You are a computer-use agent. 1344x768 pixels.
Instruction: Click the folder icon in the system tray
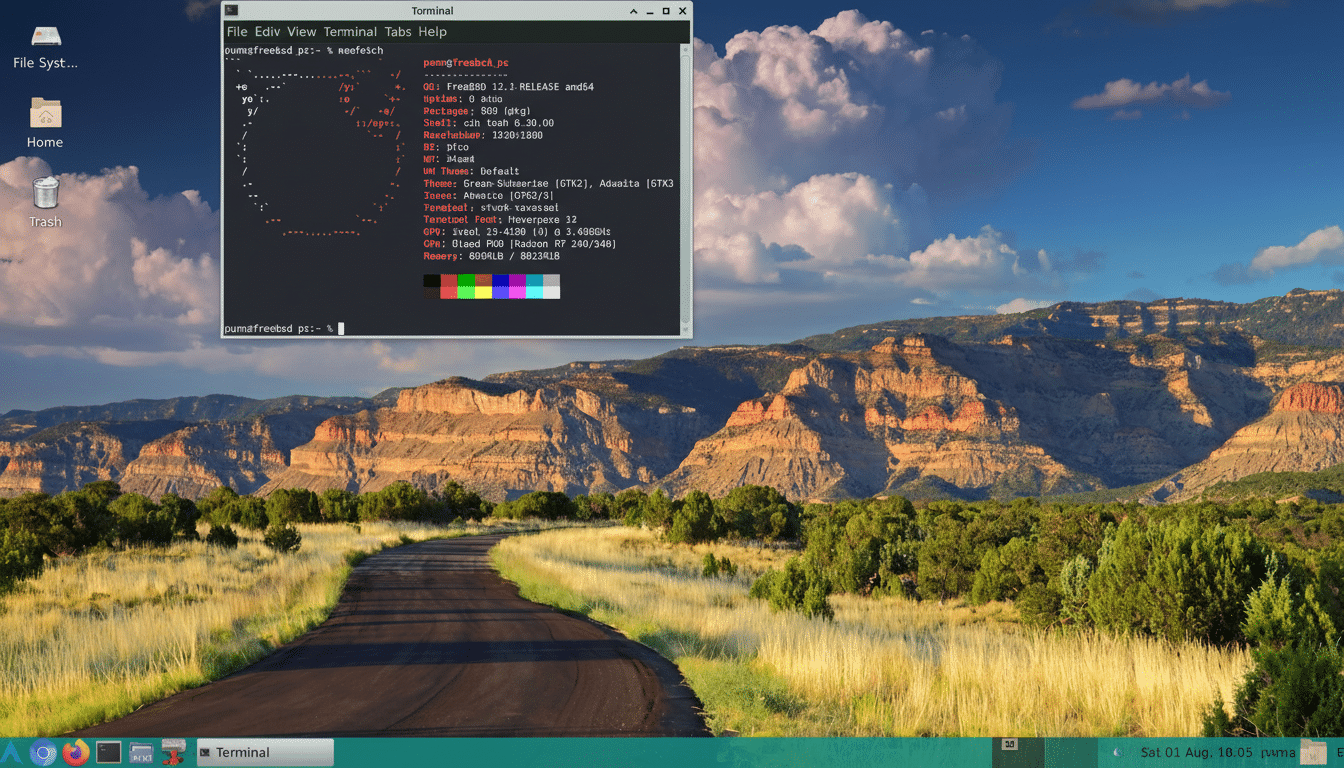pos(1313,752)
